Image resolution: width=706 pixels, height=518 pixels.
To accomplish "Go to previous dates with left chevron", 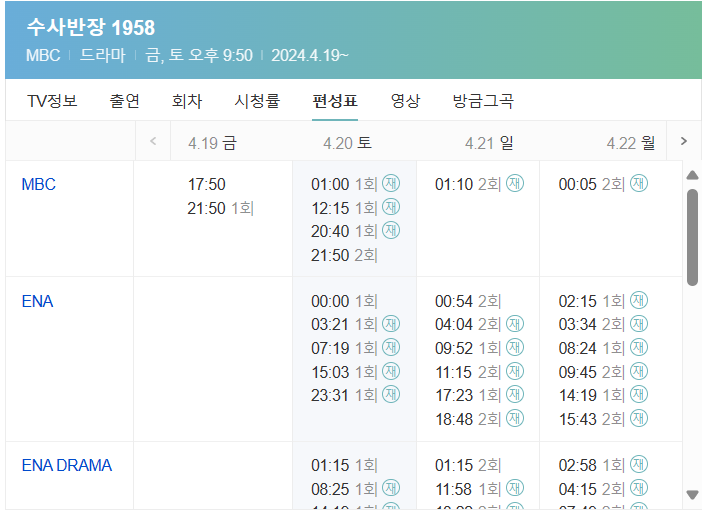I will click(153, 141).
